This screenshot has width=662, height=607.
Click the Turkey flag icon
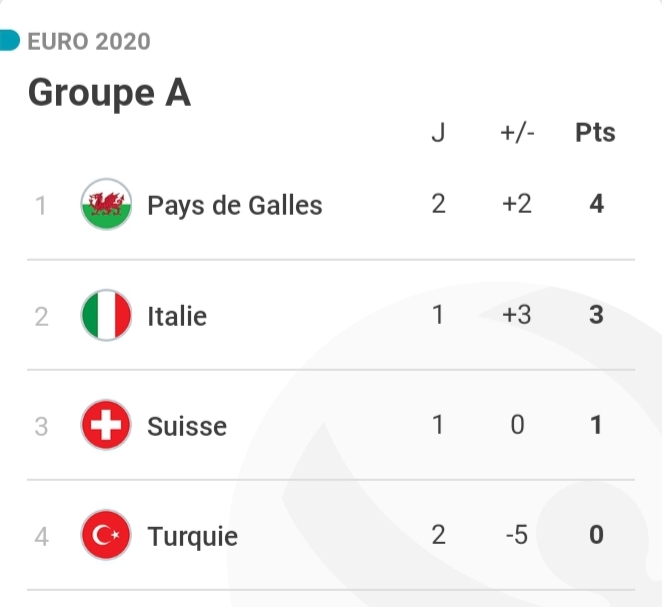point(106,536)
